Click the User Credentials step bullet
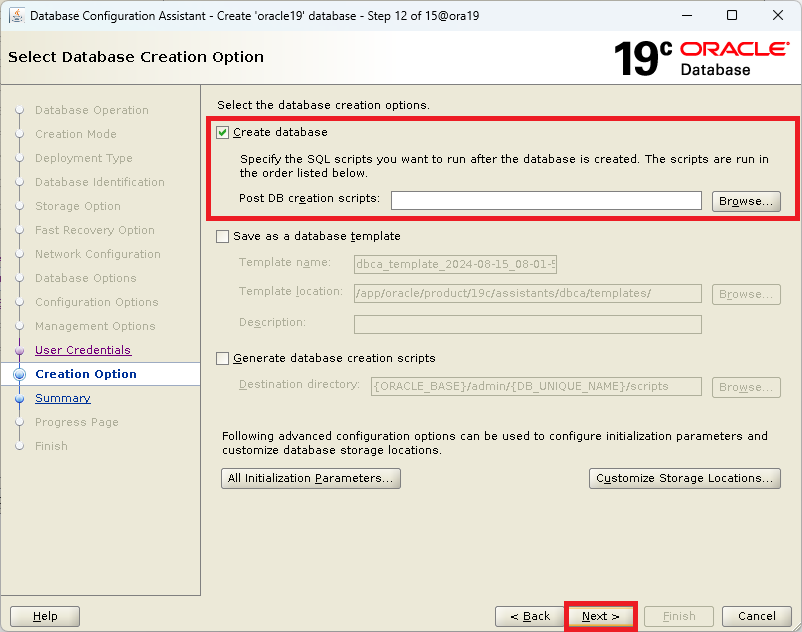 [19, 350]
